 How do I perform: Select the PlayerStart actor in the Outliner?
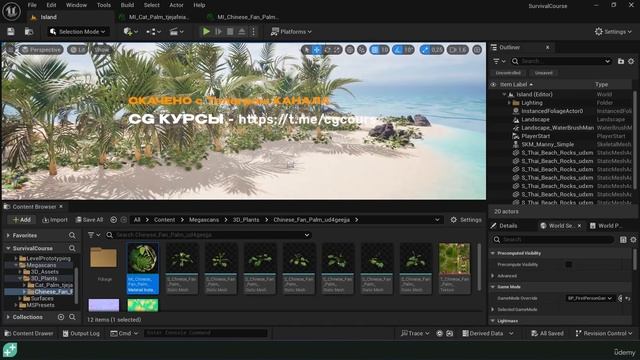coord(536,136)
